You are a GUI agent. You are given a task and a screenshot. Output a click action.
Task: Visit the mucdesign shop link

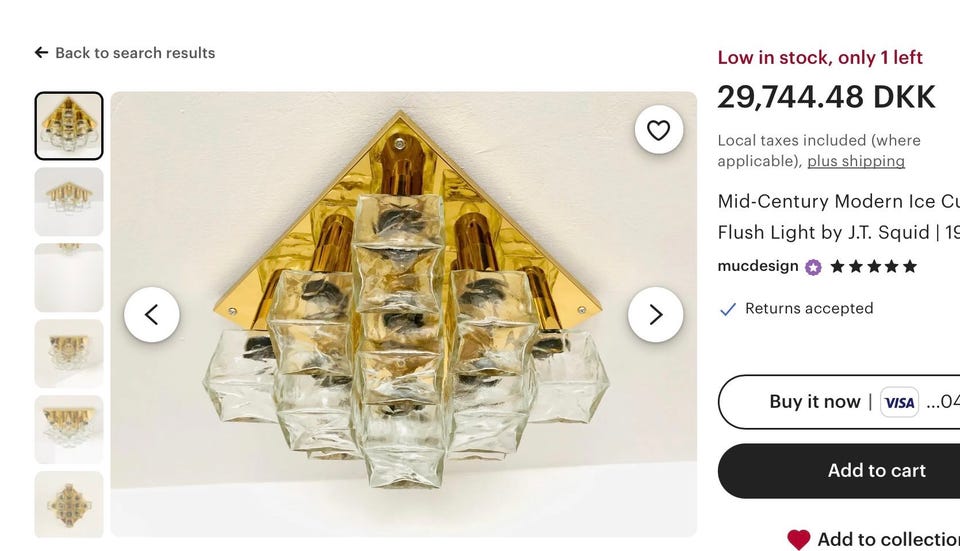click(758, 266)
